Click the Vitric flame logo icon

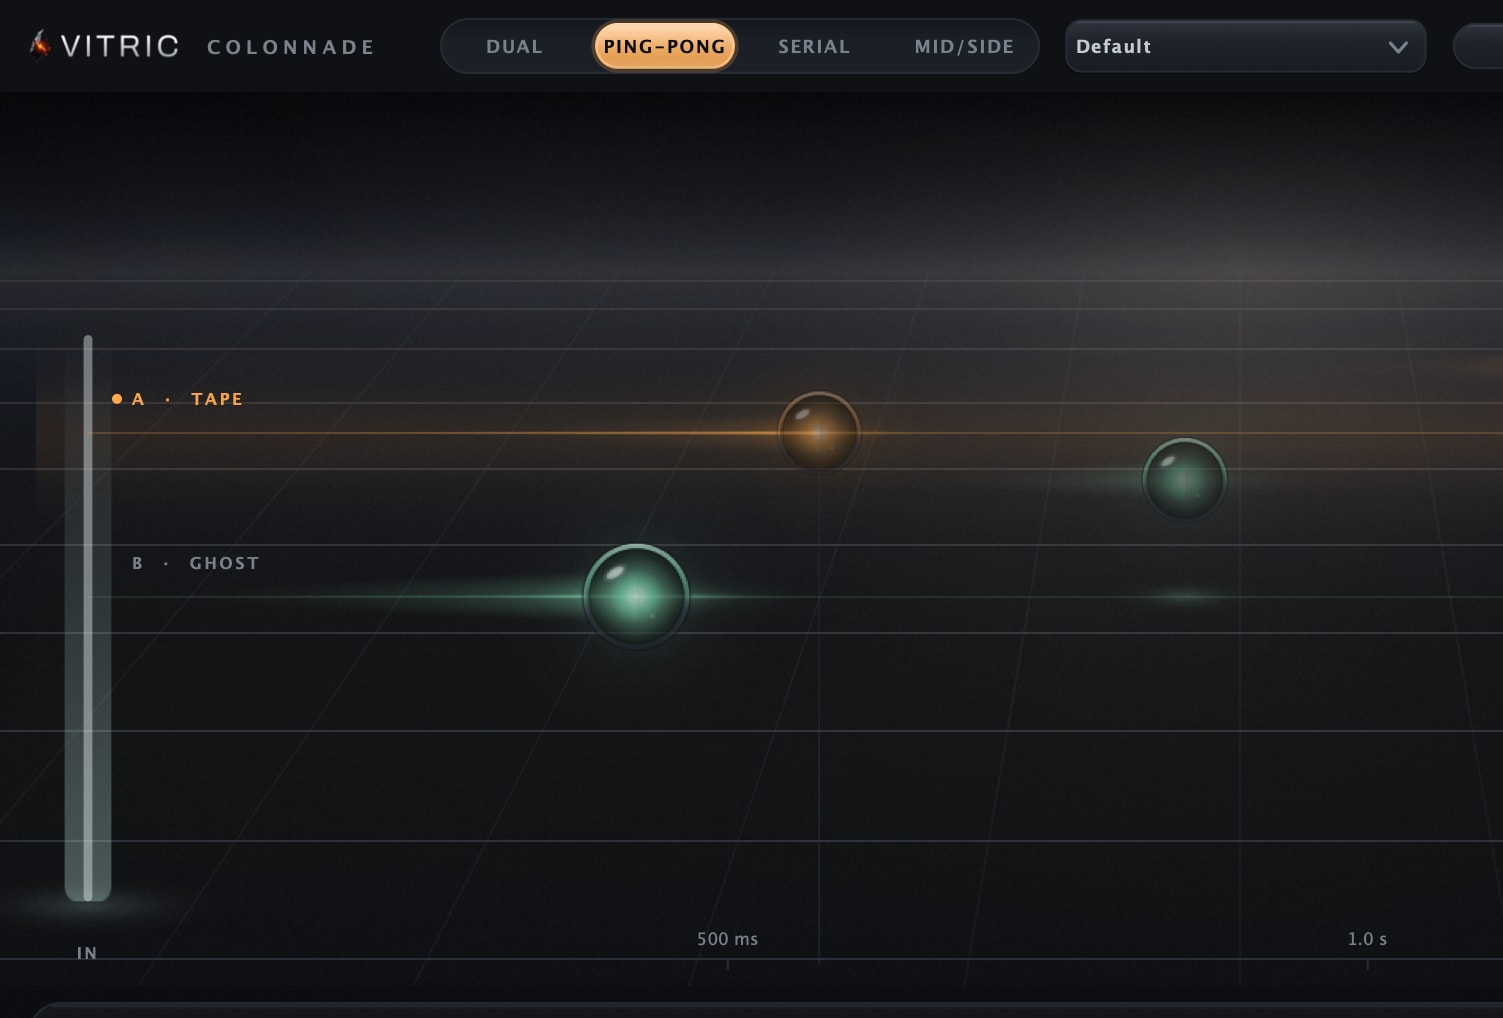[40, 45]
